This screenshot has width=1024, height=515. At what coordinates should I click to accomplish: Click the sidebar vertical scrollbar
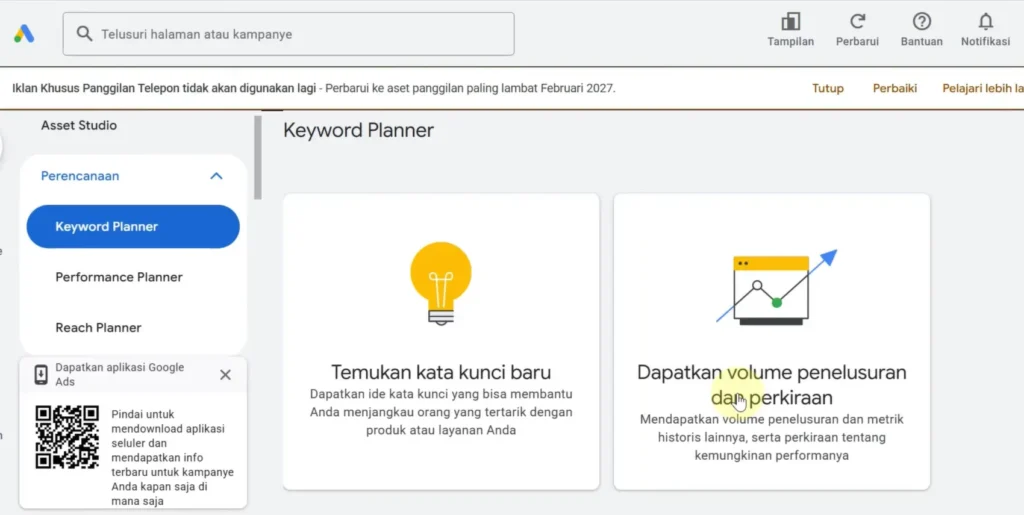click(x=258, y=158)
